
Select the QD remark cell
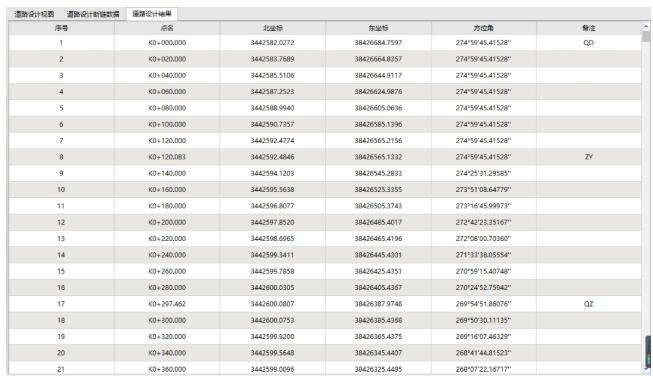[x=588, y=42]
